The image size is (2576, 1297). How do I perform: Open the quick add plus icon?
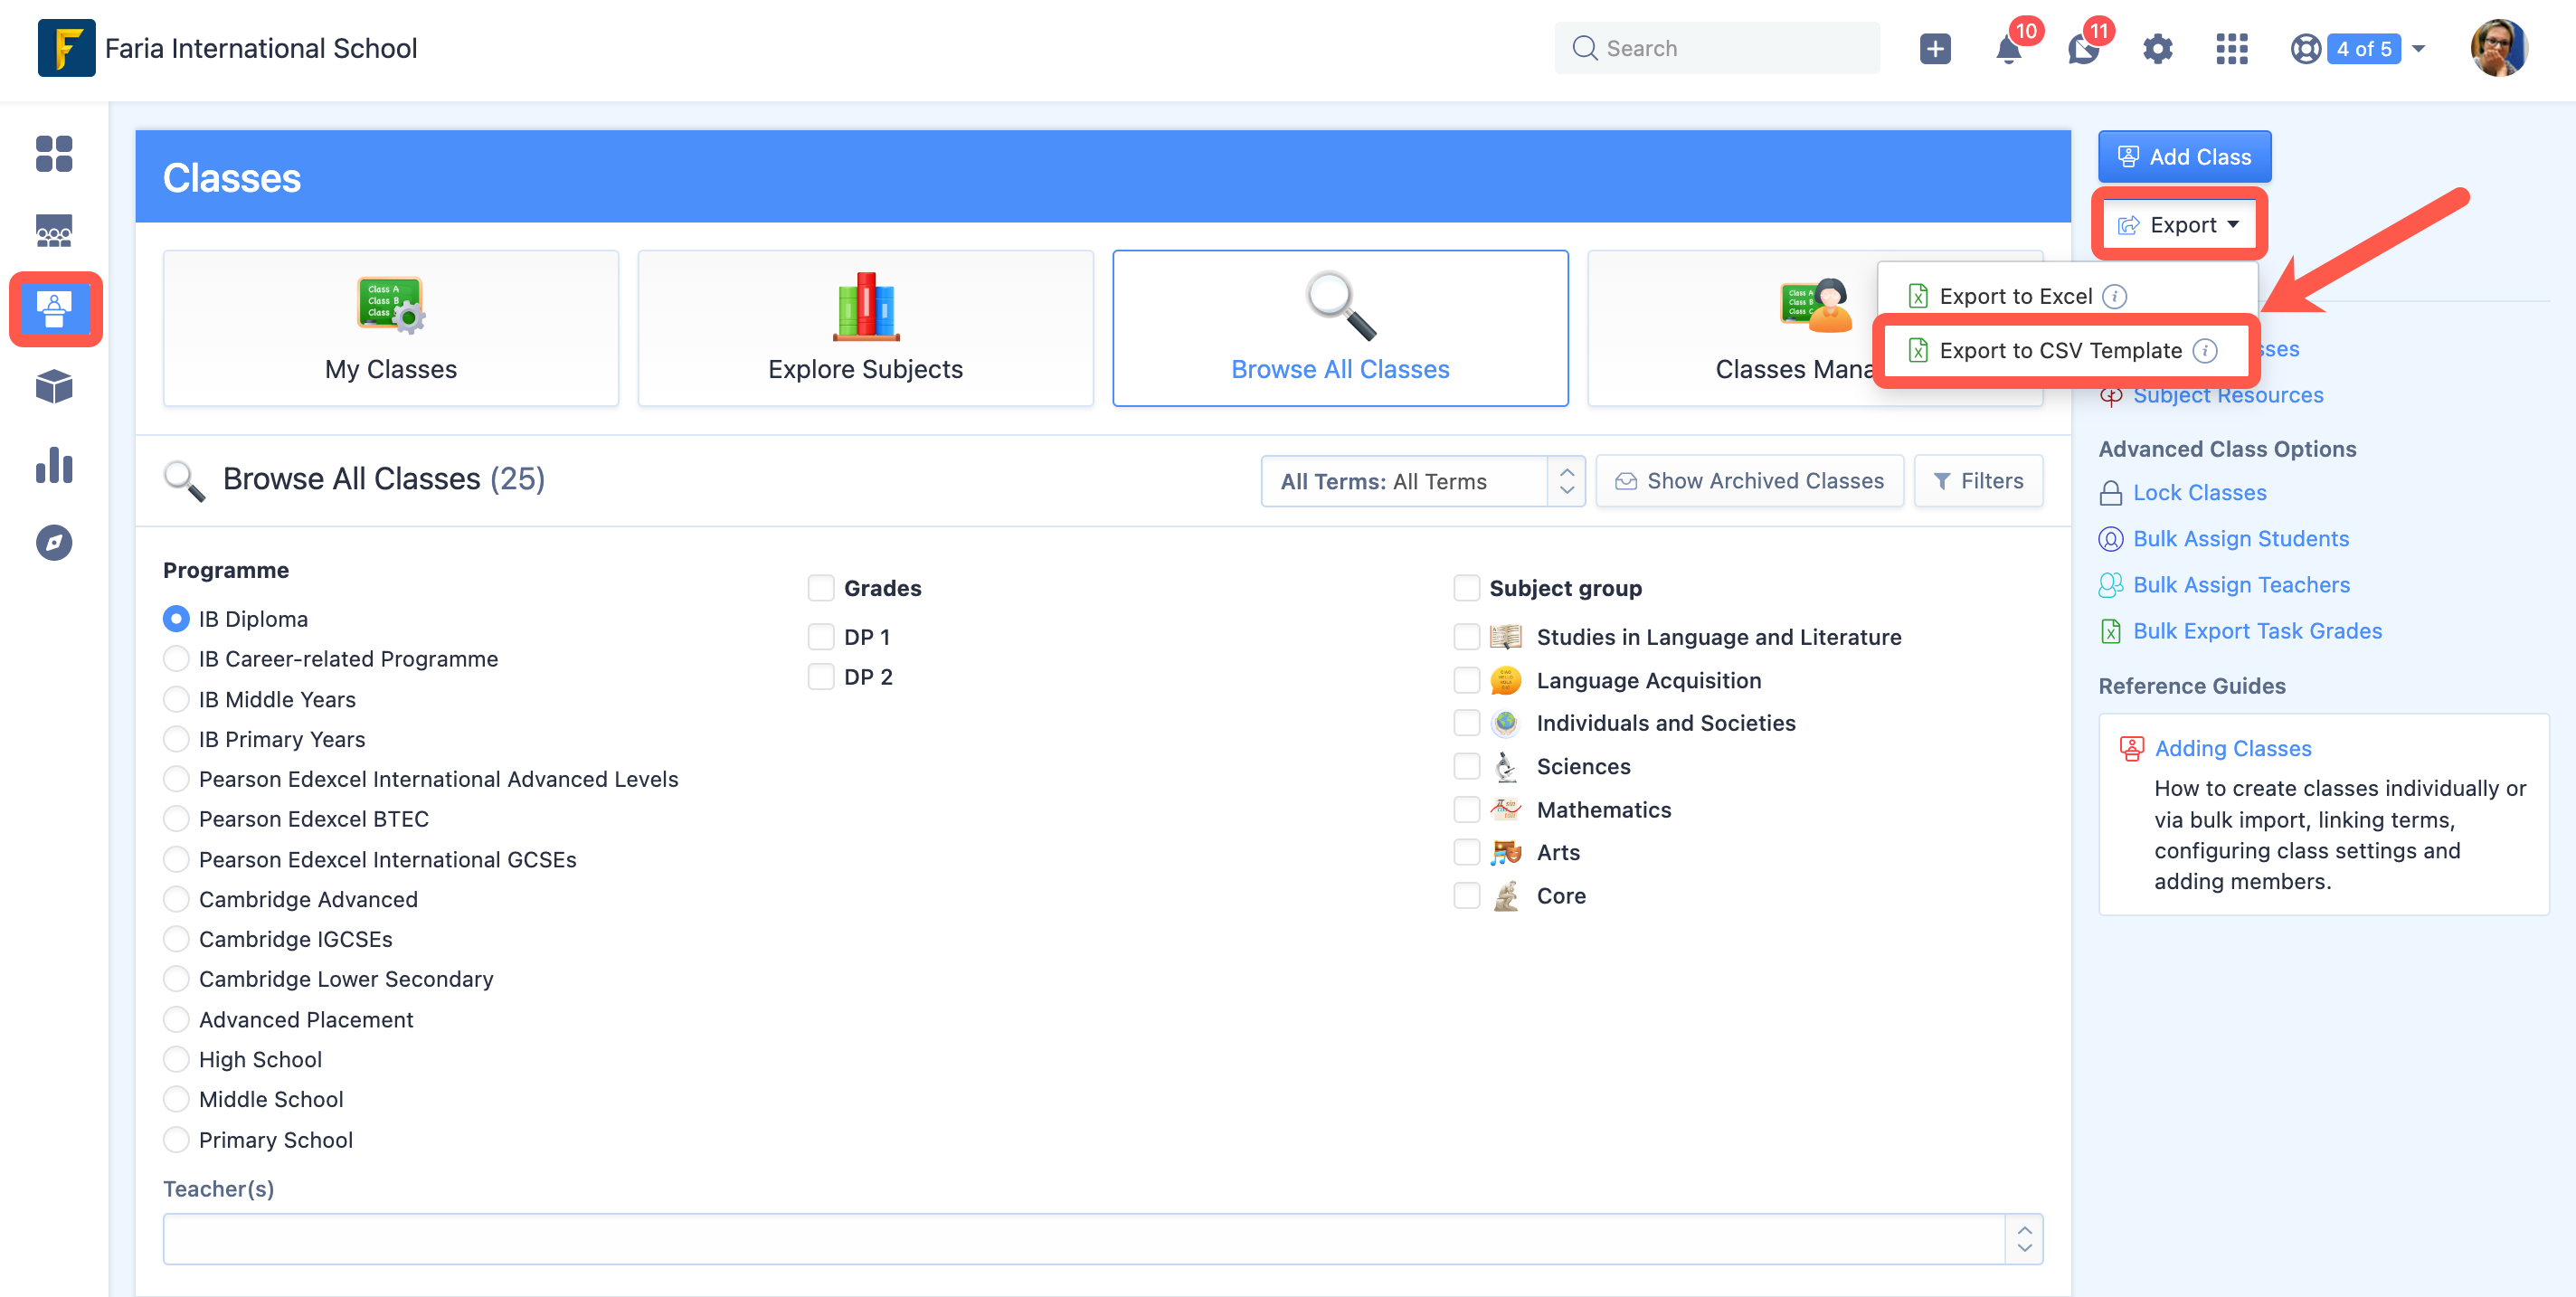(1935, 48)
